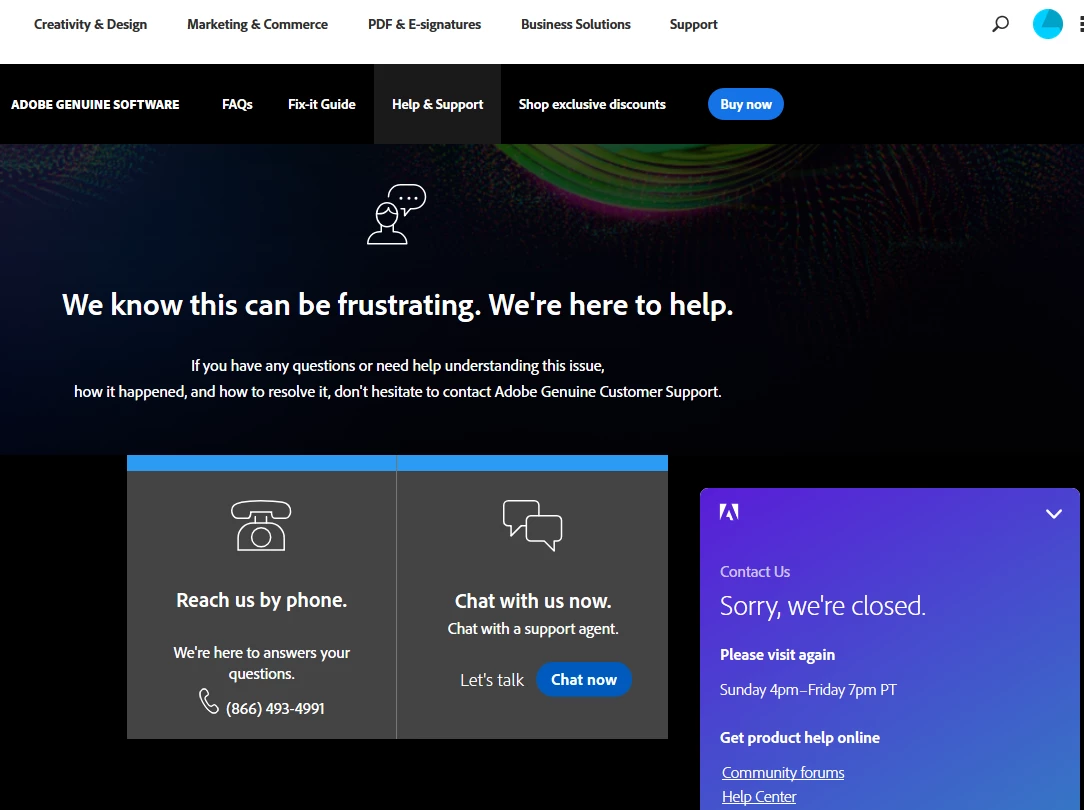Open Business Solutions menu
The height and width of the screenshot is (810, 1084).
576,24
